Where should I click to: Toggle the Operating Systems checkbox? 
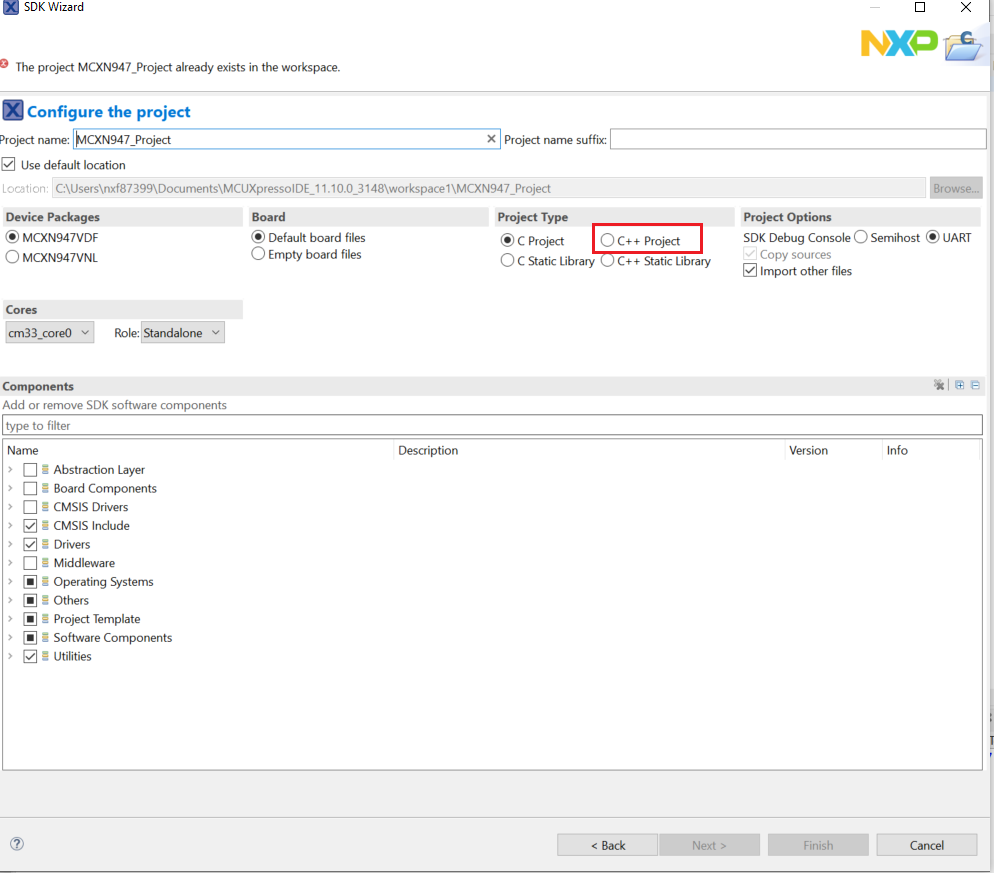[30, 581]
